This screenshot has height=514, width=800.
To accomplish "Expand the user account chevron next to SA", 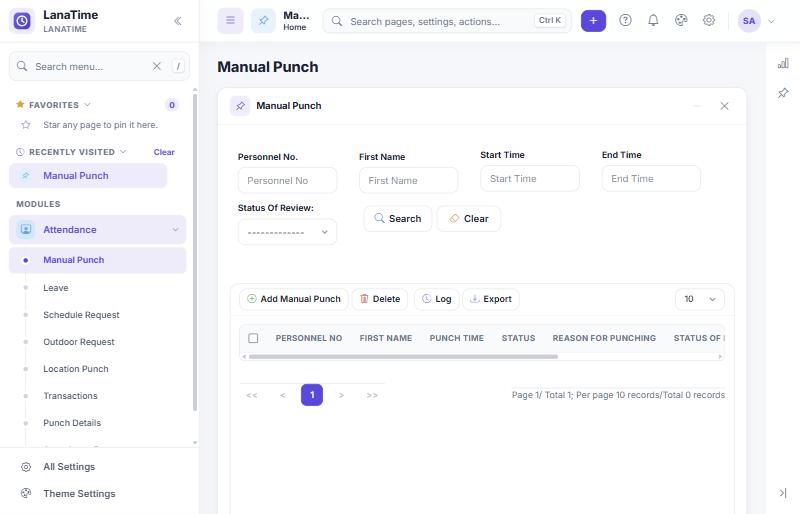I will tap(771, 21).
